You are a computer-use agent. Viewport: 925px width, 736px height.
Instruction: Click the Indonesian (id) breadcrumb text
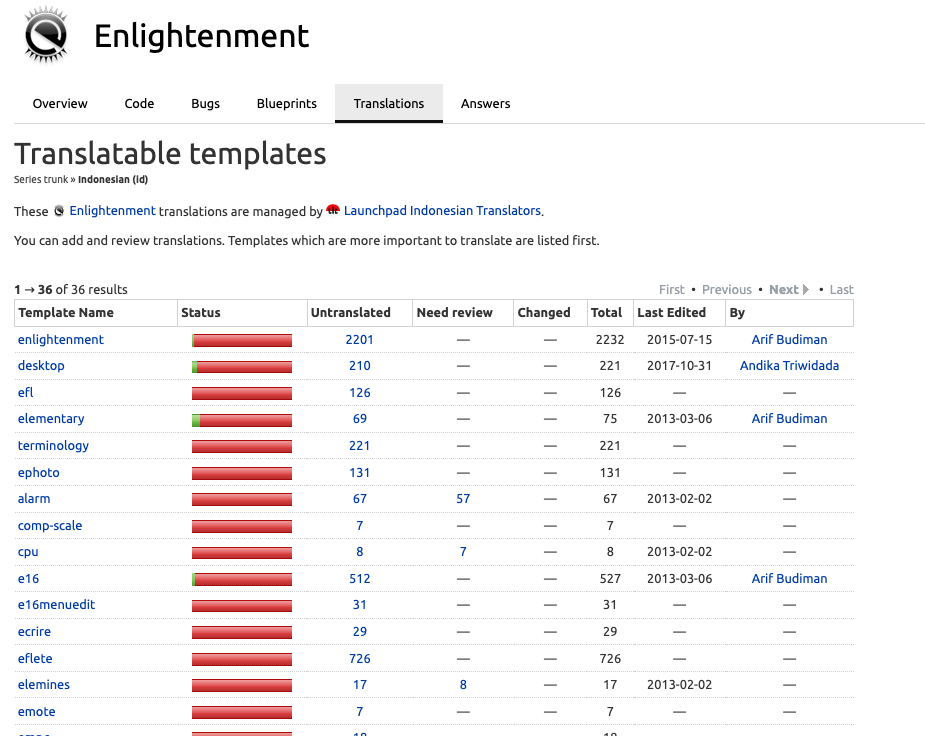click(113, 179)
